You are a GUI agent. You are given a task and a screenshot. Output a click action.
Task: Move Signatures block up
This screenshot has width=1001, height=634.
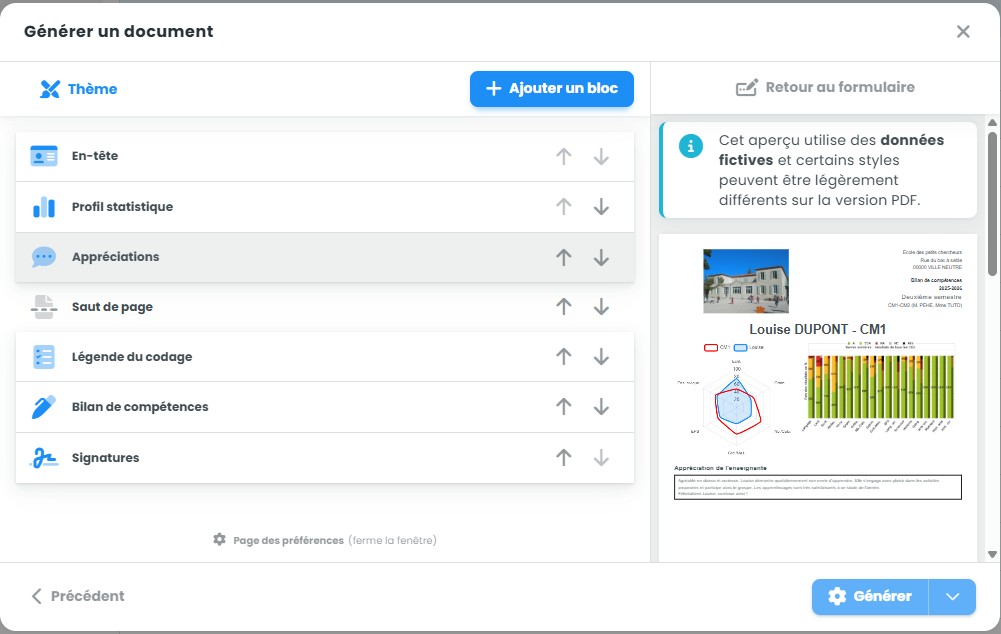[x=564, y=458]
